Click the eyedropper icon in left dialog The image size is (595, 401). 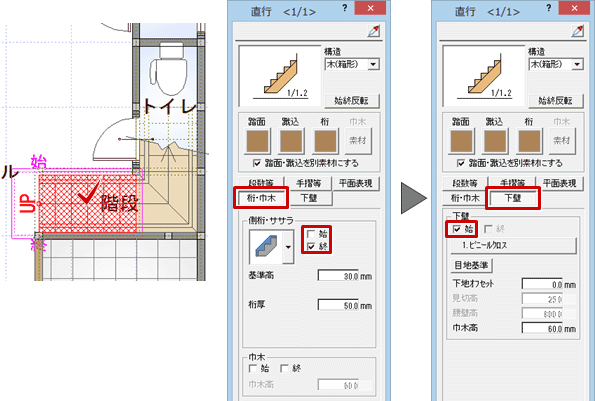(373, 31)
